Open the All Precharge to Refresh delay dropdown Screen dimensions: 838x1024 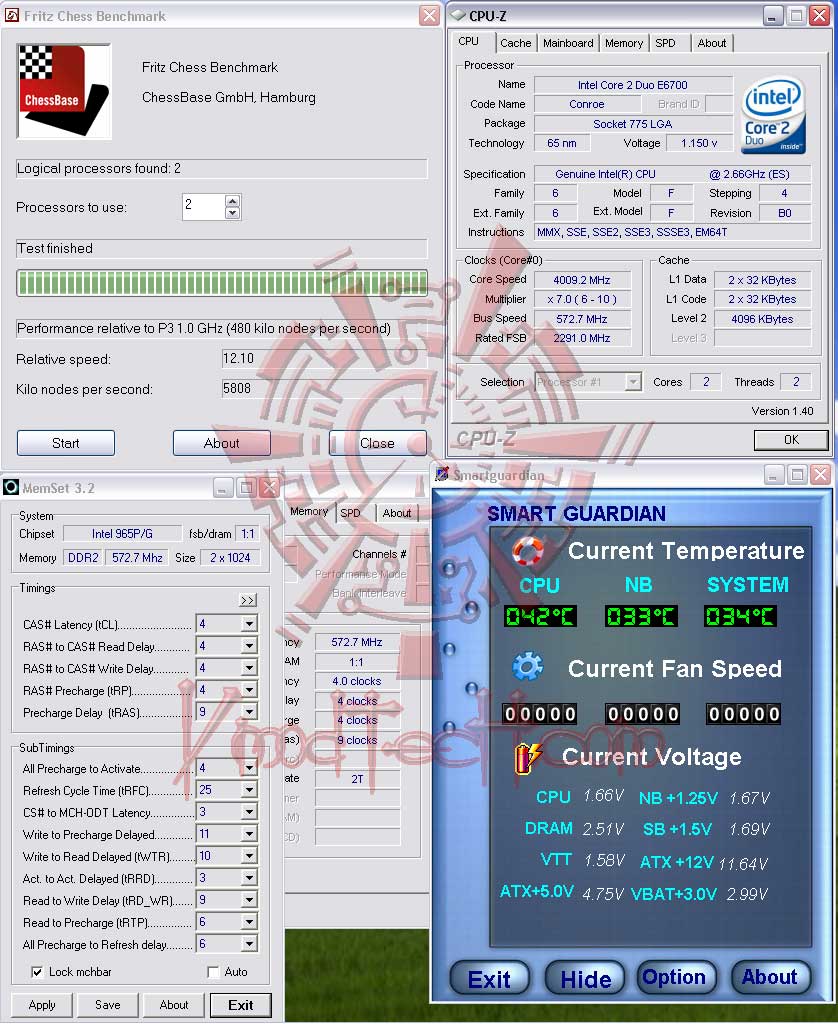[250, 944]
